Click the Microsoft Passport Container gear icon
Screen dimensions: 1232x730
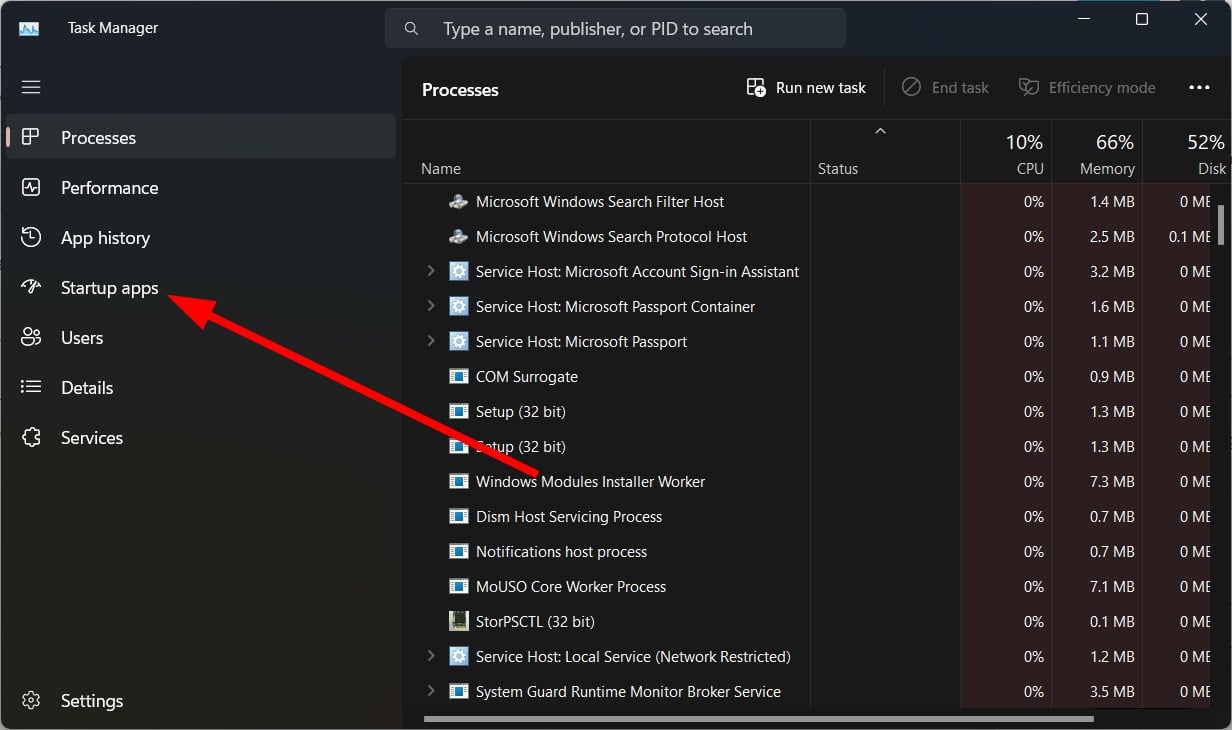[459, 306]
